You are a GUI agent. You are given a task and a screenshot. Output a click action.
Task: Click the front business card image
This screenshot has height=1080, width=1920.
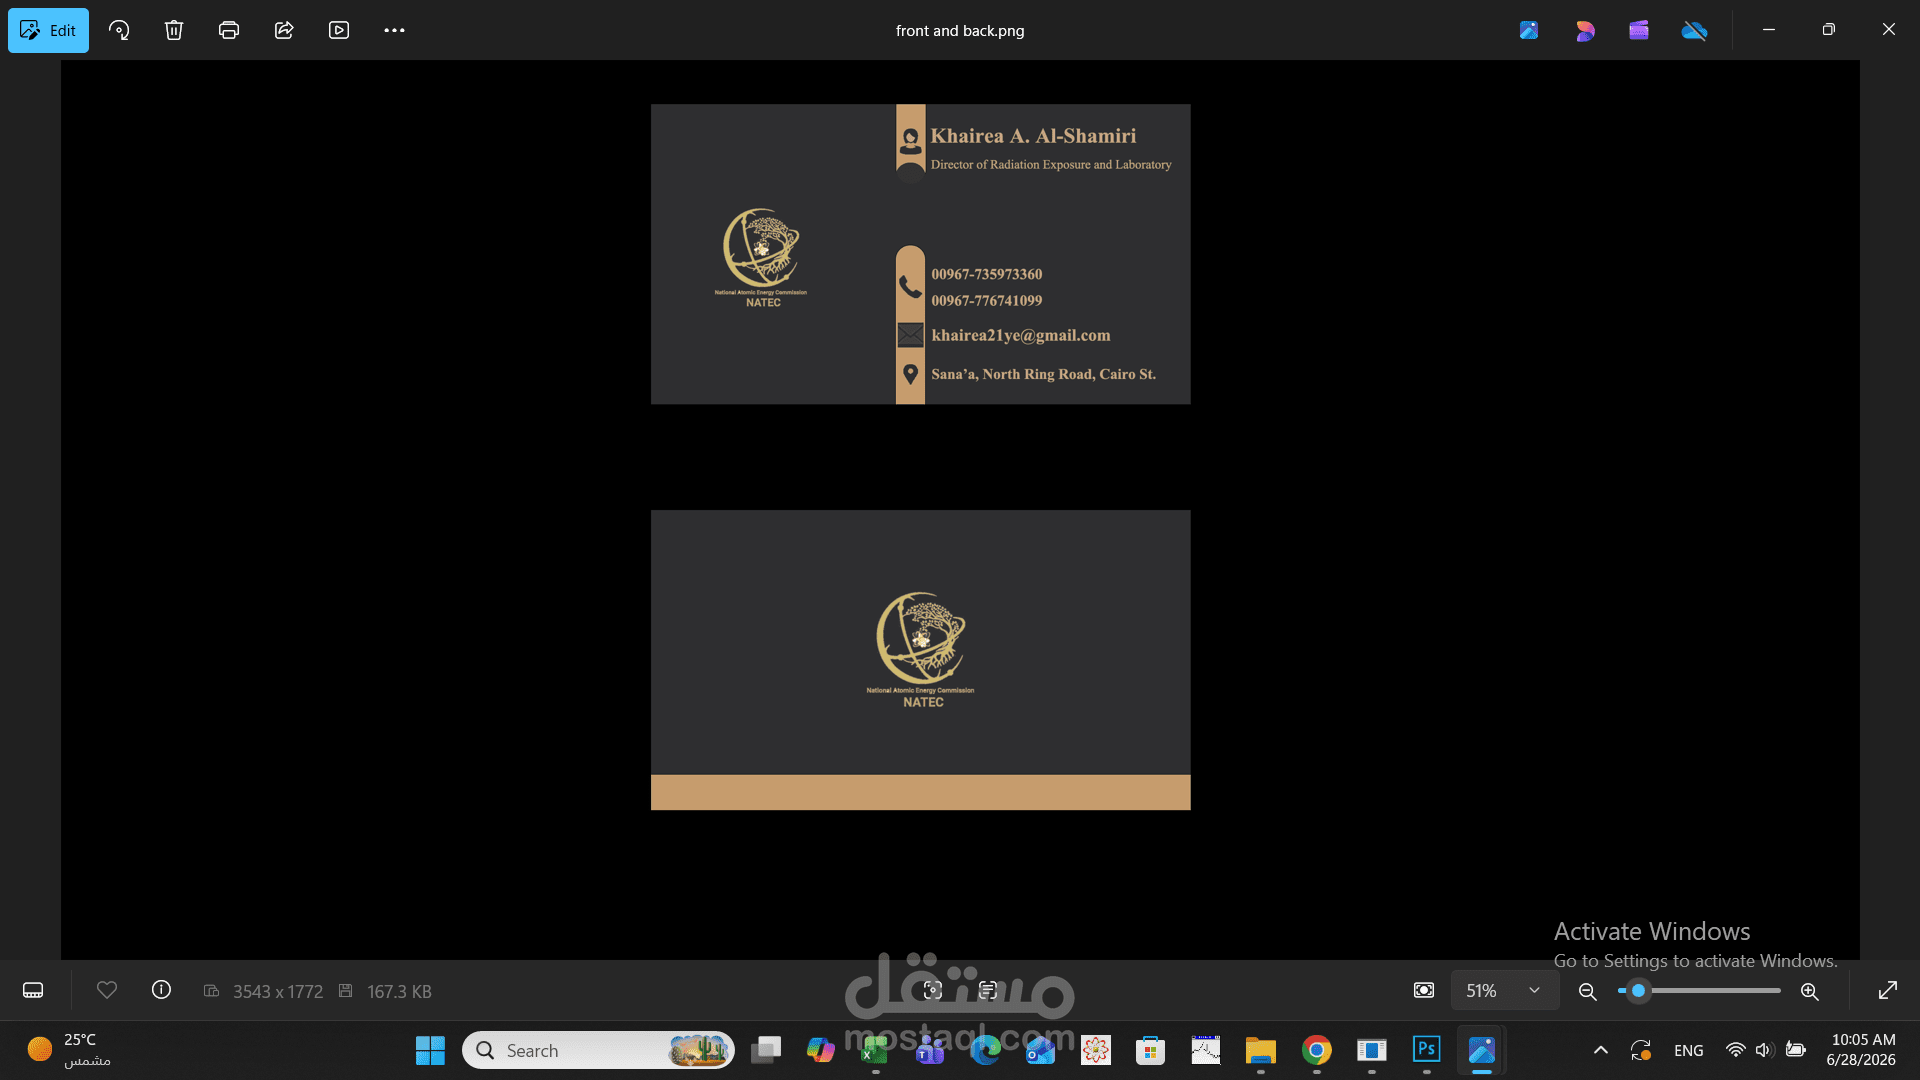[920, 254]
